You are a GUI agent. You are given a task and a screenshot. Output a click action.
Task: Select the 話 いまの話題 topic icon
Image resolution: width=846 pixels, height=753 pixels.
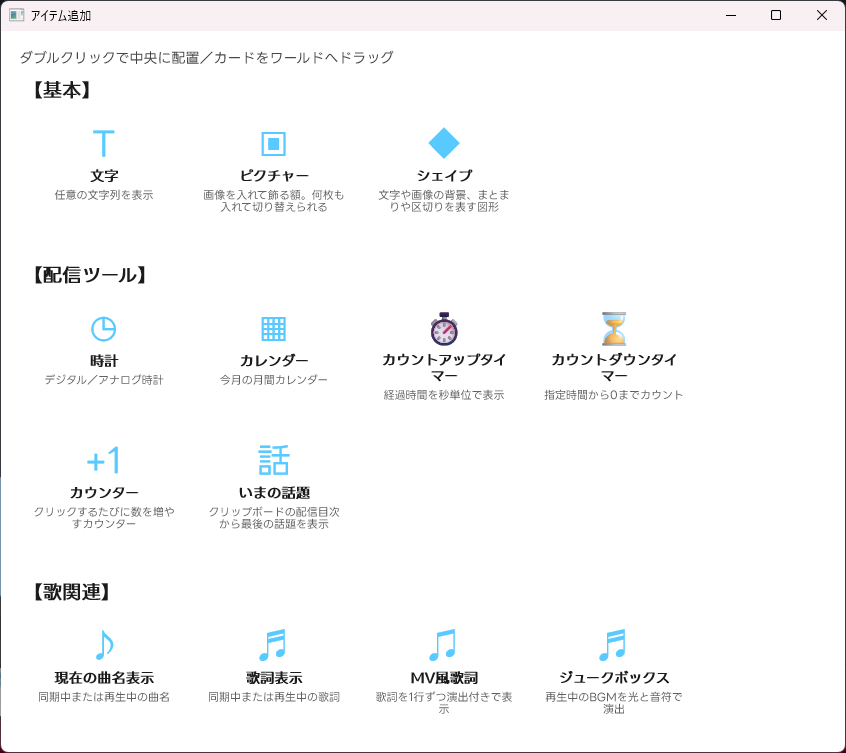274,460
